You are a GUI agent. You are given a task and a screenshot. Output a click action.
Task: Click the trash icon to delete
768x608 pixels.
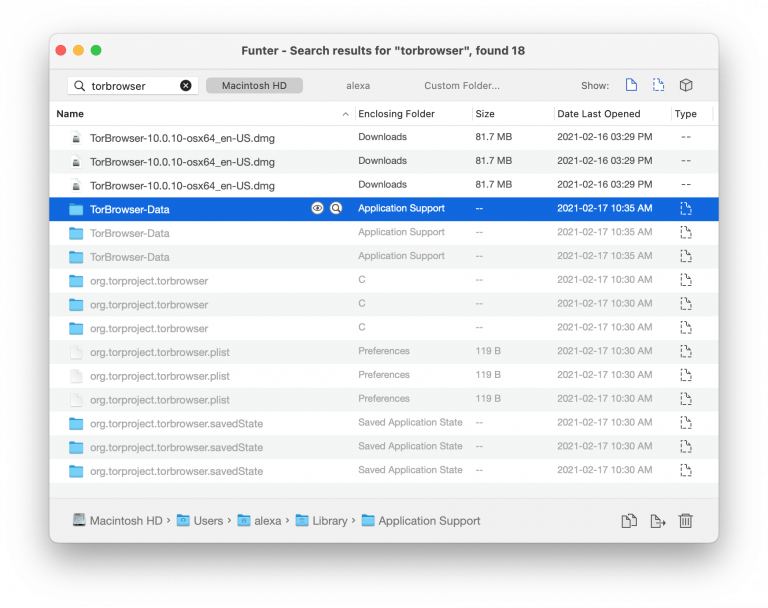pos(686,521)
